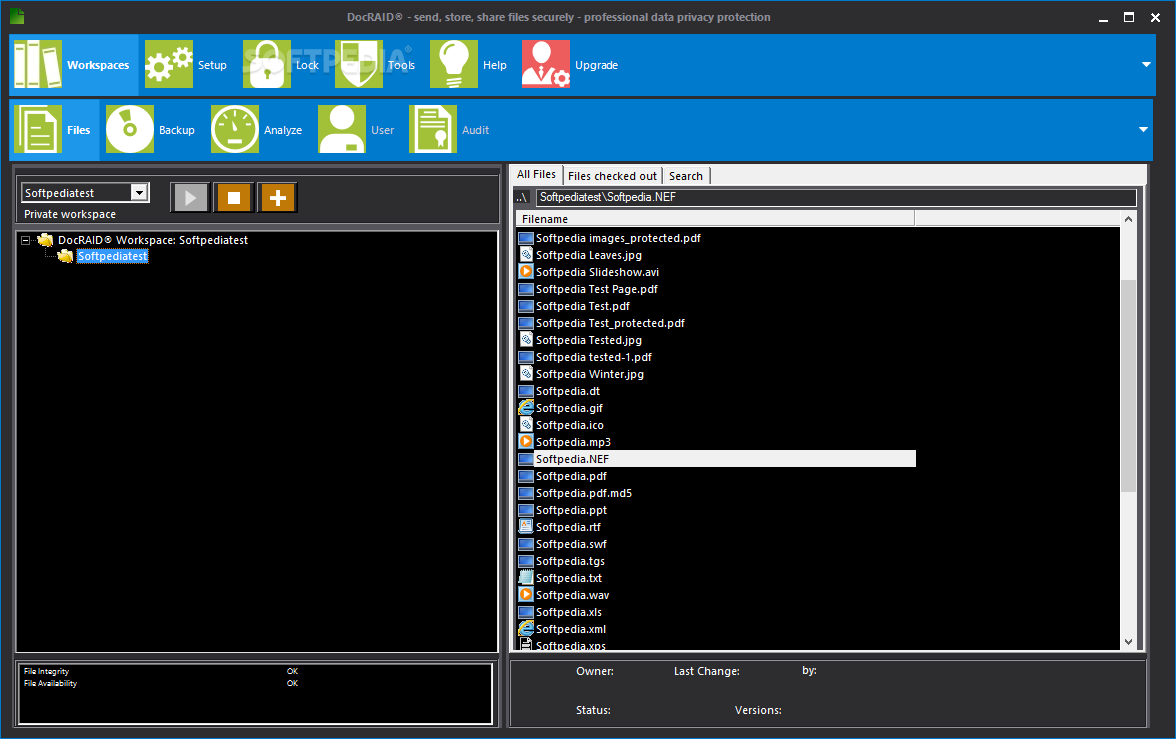Open the Setup menu label
This screenshot has height=739, width=1176.
point(212,65)
